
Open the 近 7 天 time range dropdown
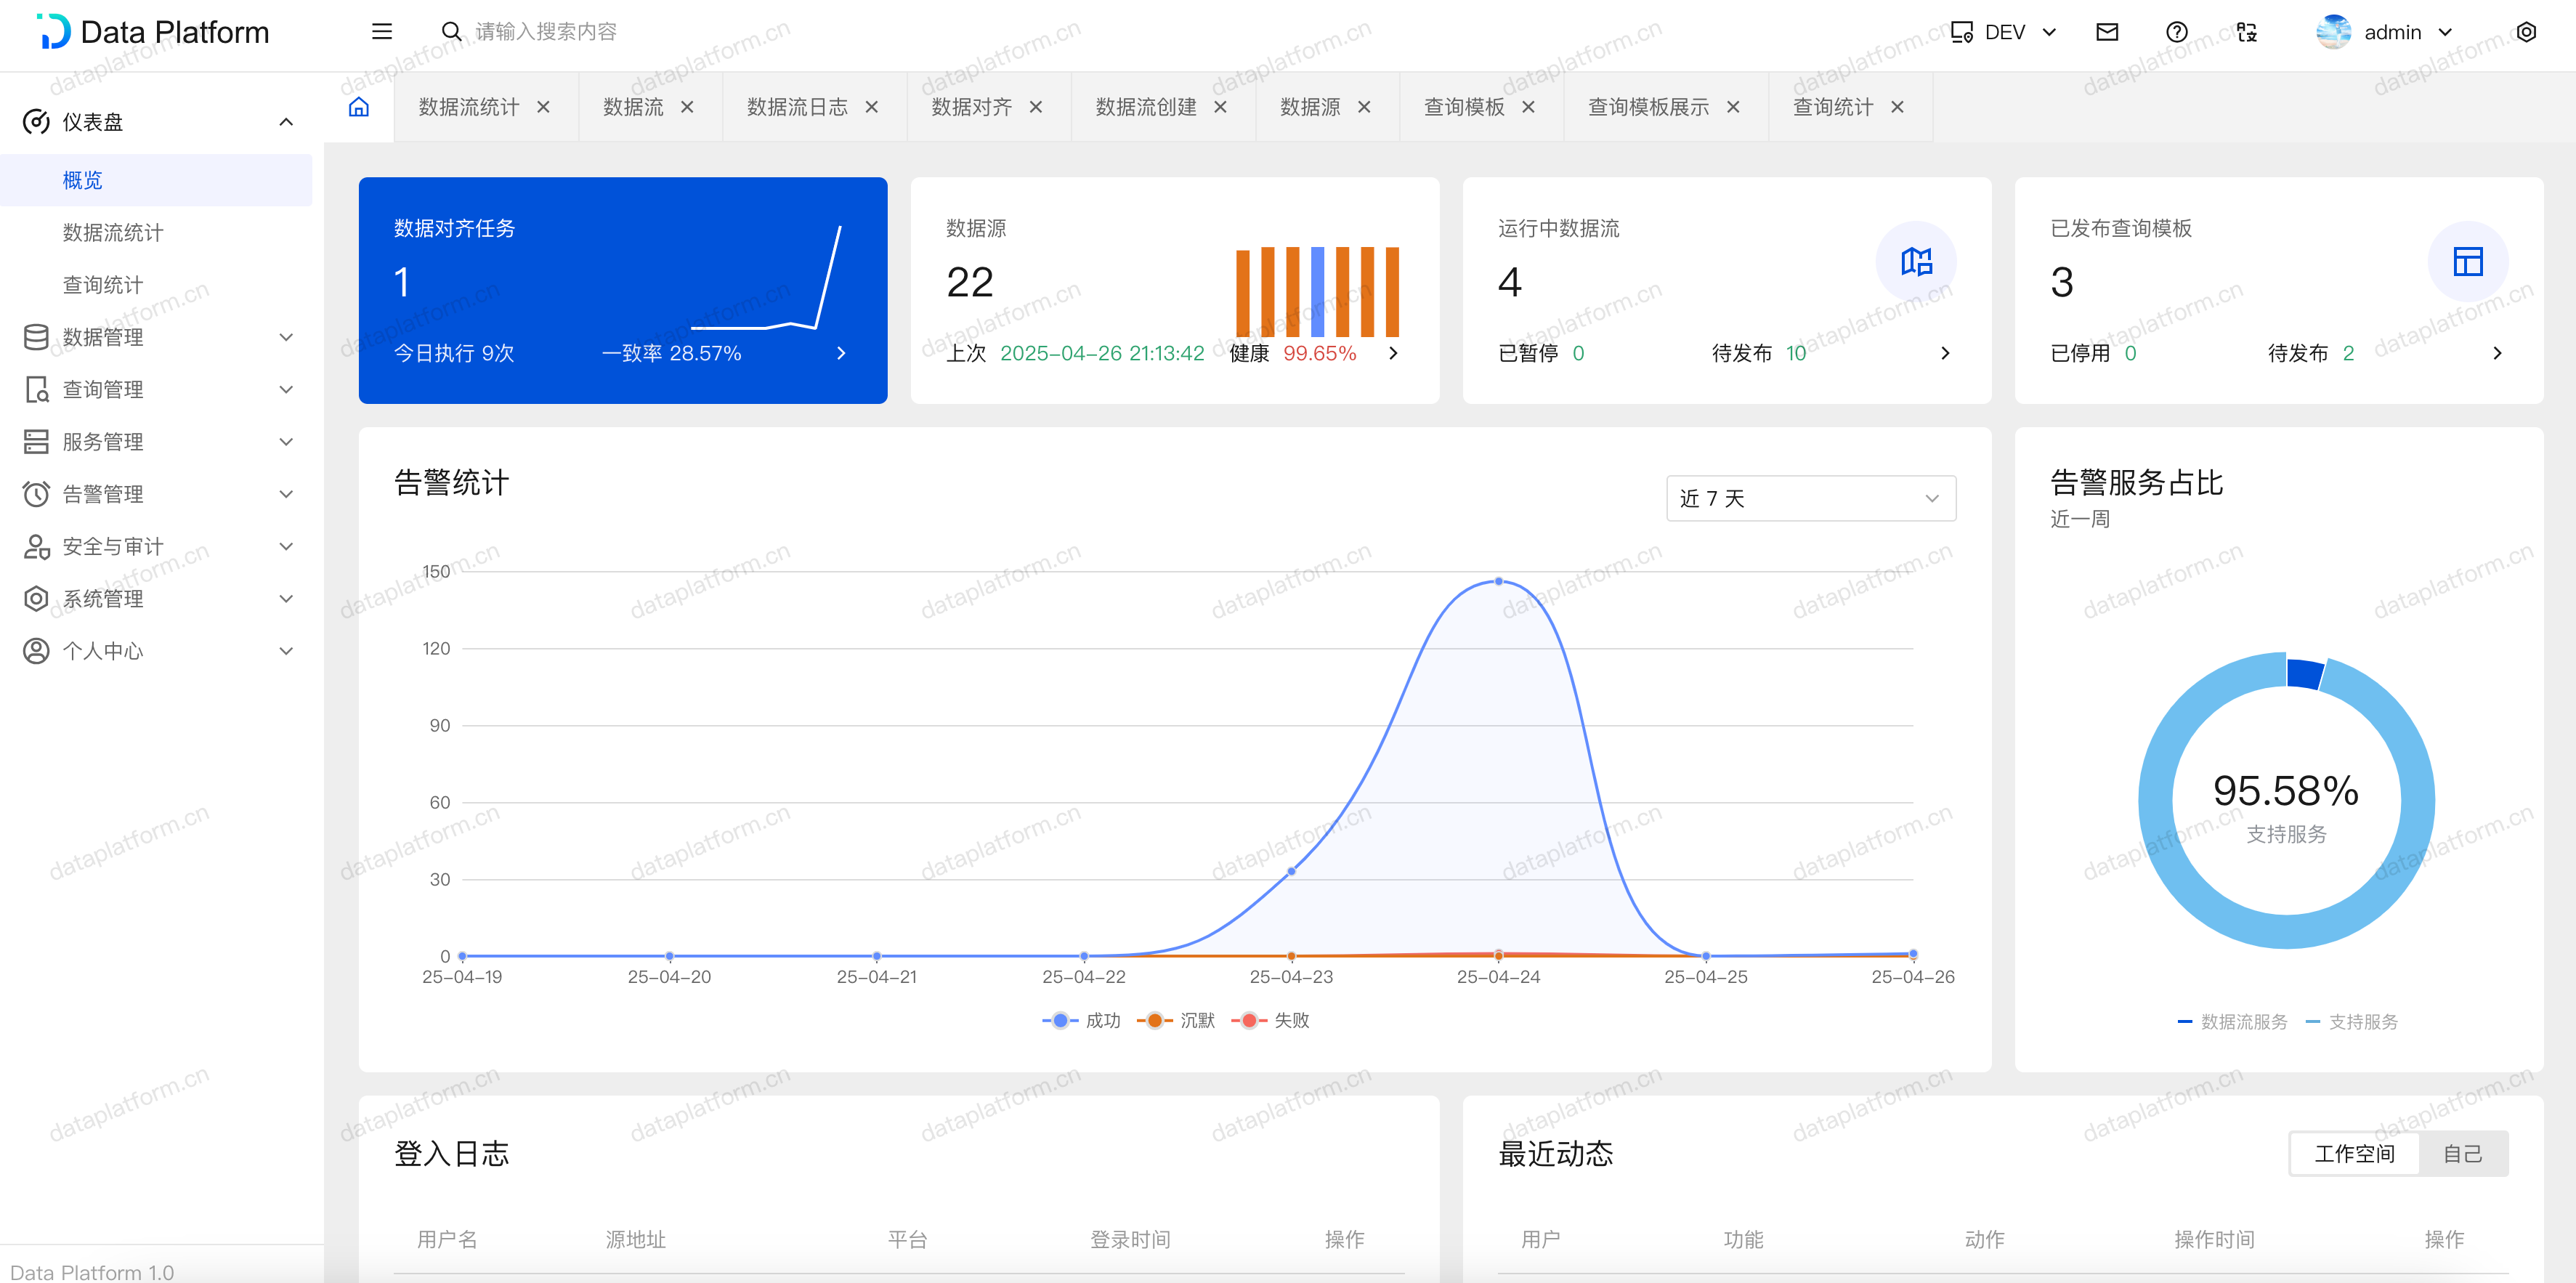[1810, 498]
